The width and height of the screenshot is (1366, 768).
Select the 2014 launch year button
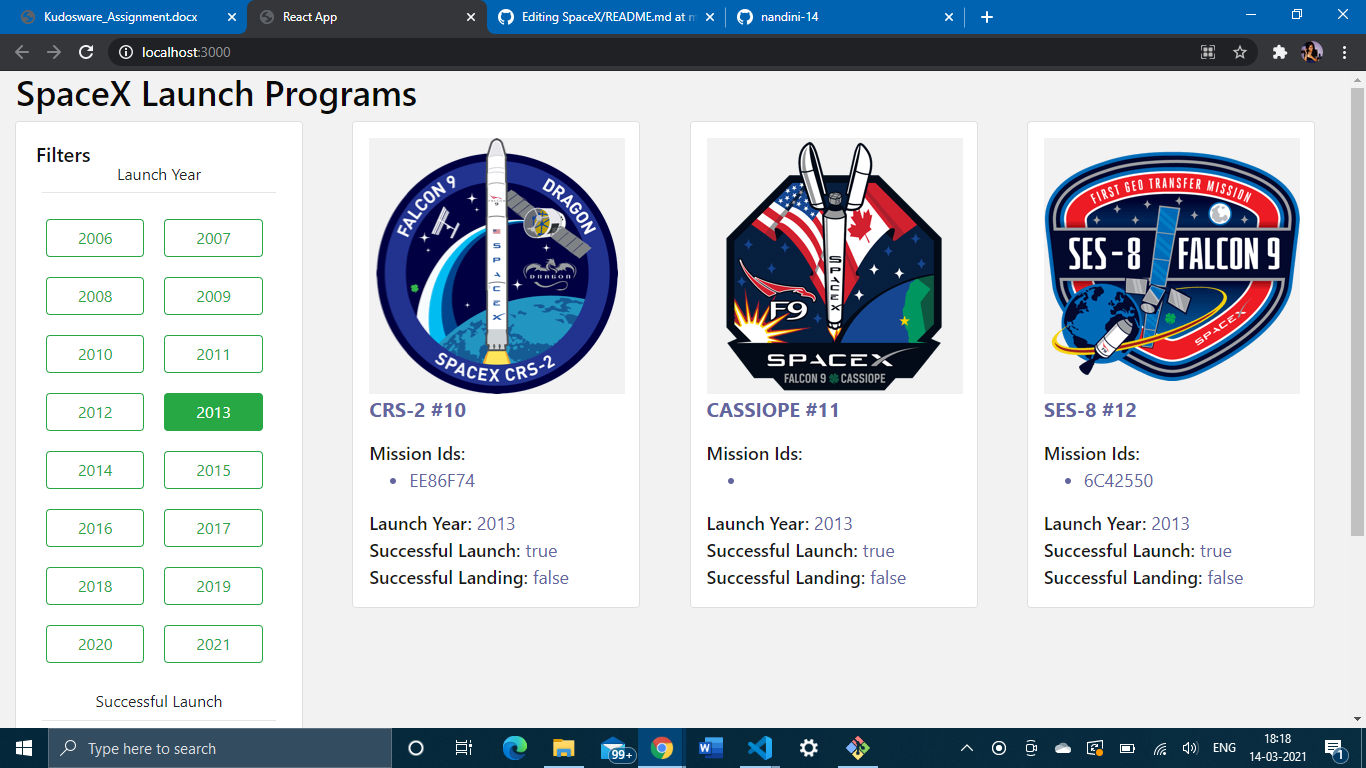point(95,470)
